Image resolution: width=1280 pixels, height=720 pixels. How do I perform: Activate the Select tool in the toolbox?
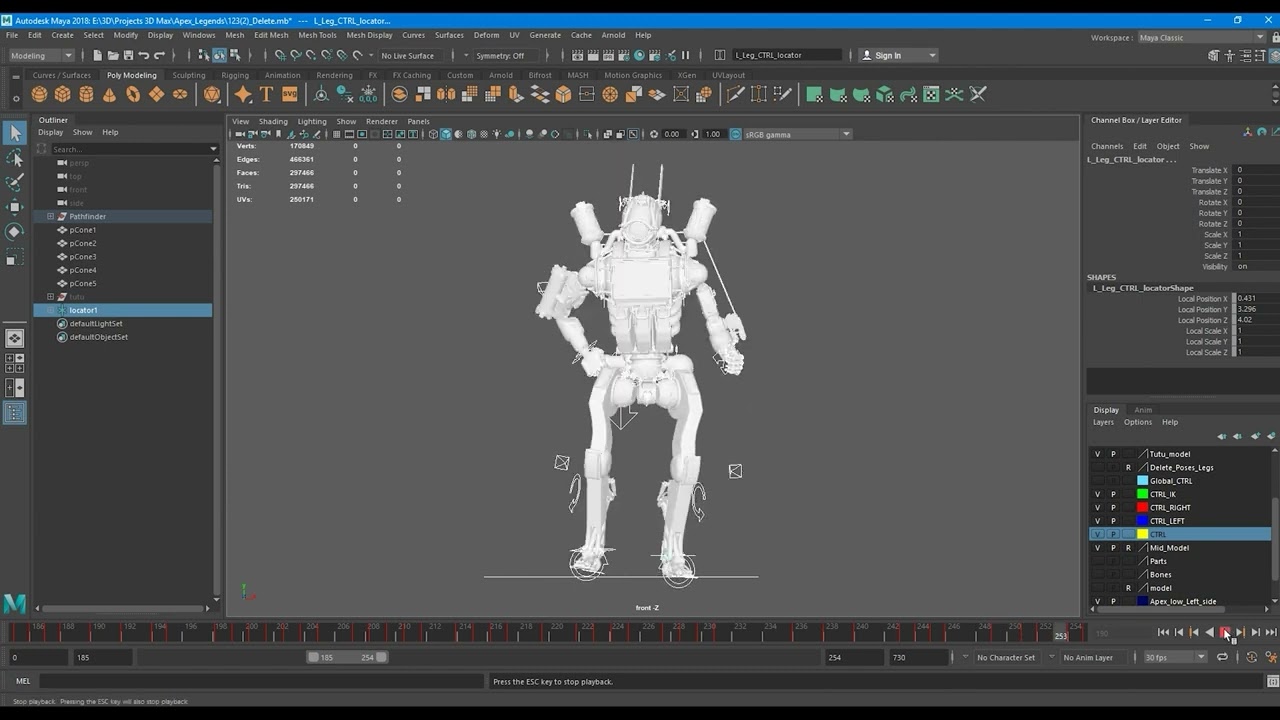tap(14, 133)
